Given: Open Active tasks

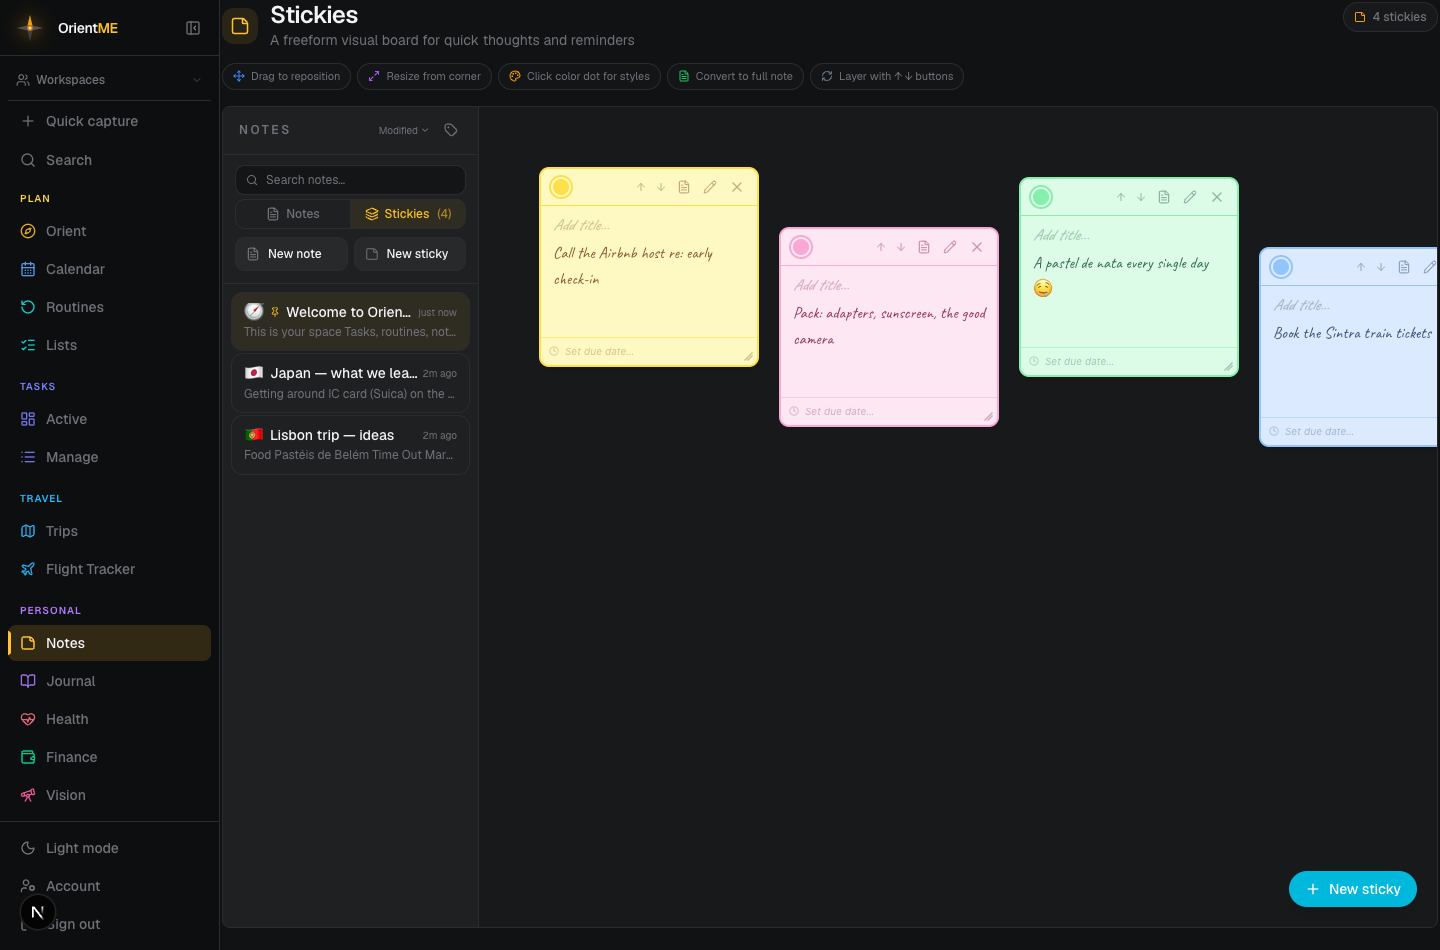Looking at the screenshot, I should 109,419.
